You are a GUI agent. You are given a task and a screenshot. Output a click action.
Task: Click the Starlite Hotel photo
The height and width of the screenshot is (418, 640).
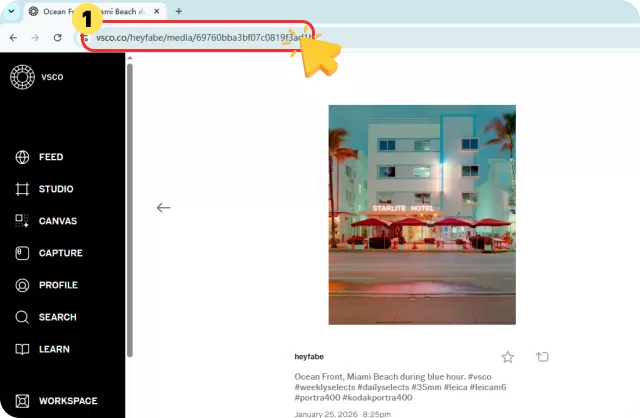tap(422, 215)
